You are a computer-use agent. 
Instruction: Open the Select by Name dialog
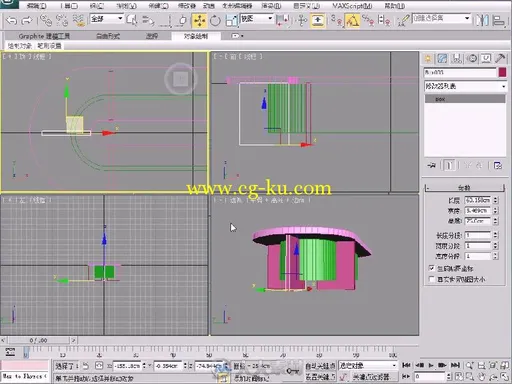(x=148, y=21)
